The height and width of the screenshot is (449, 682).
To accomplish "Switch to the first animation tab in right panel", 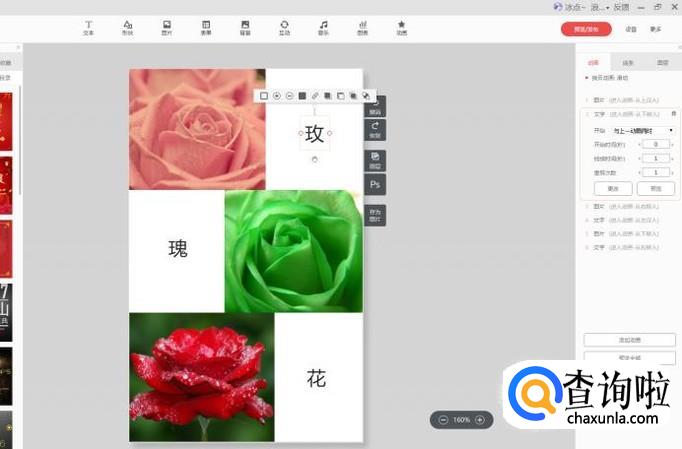I will [x=594, y=63].
